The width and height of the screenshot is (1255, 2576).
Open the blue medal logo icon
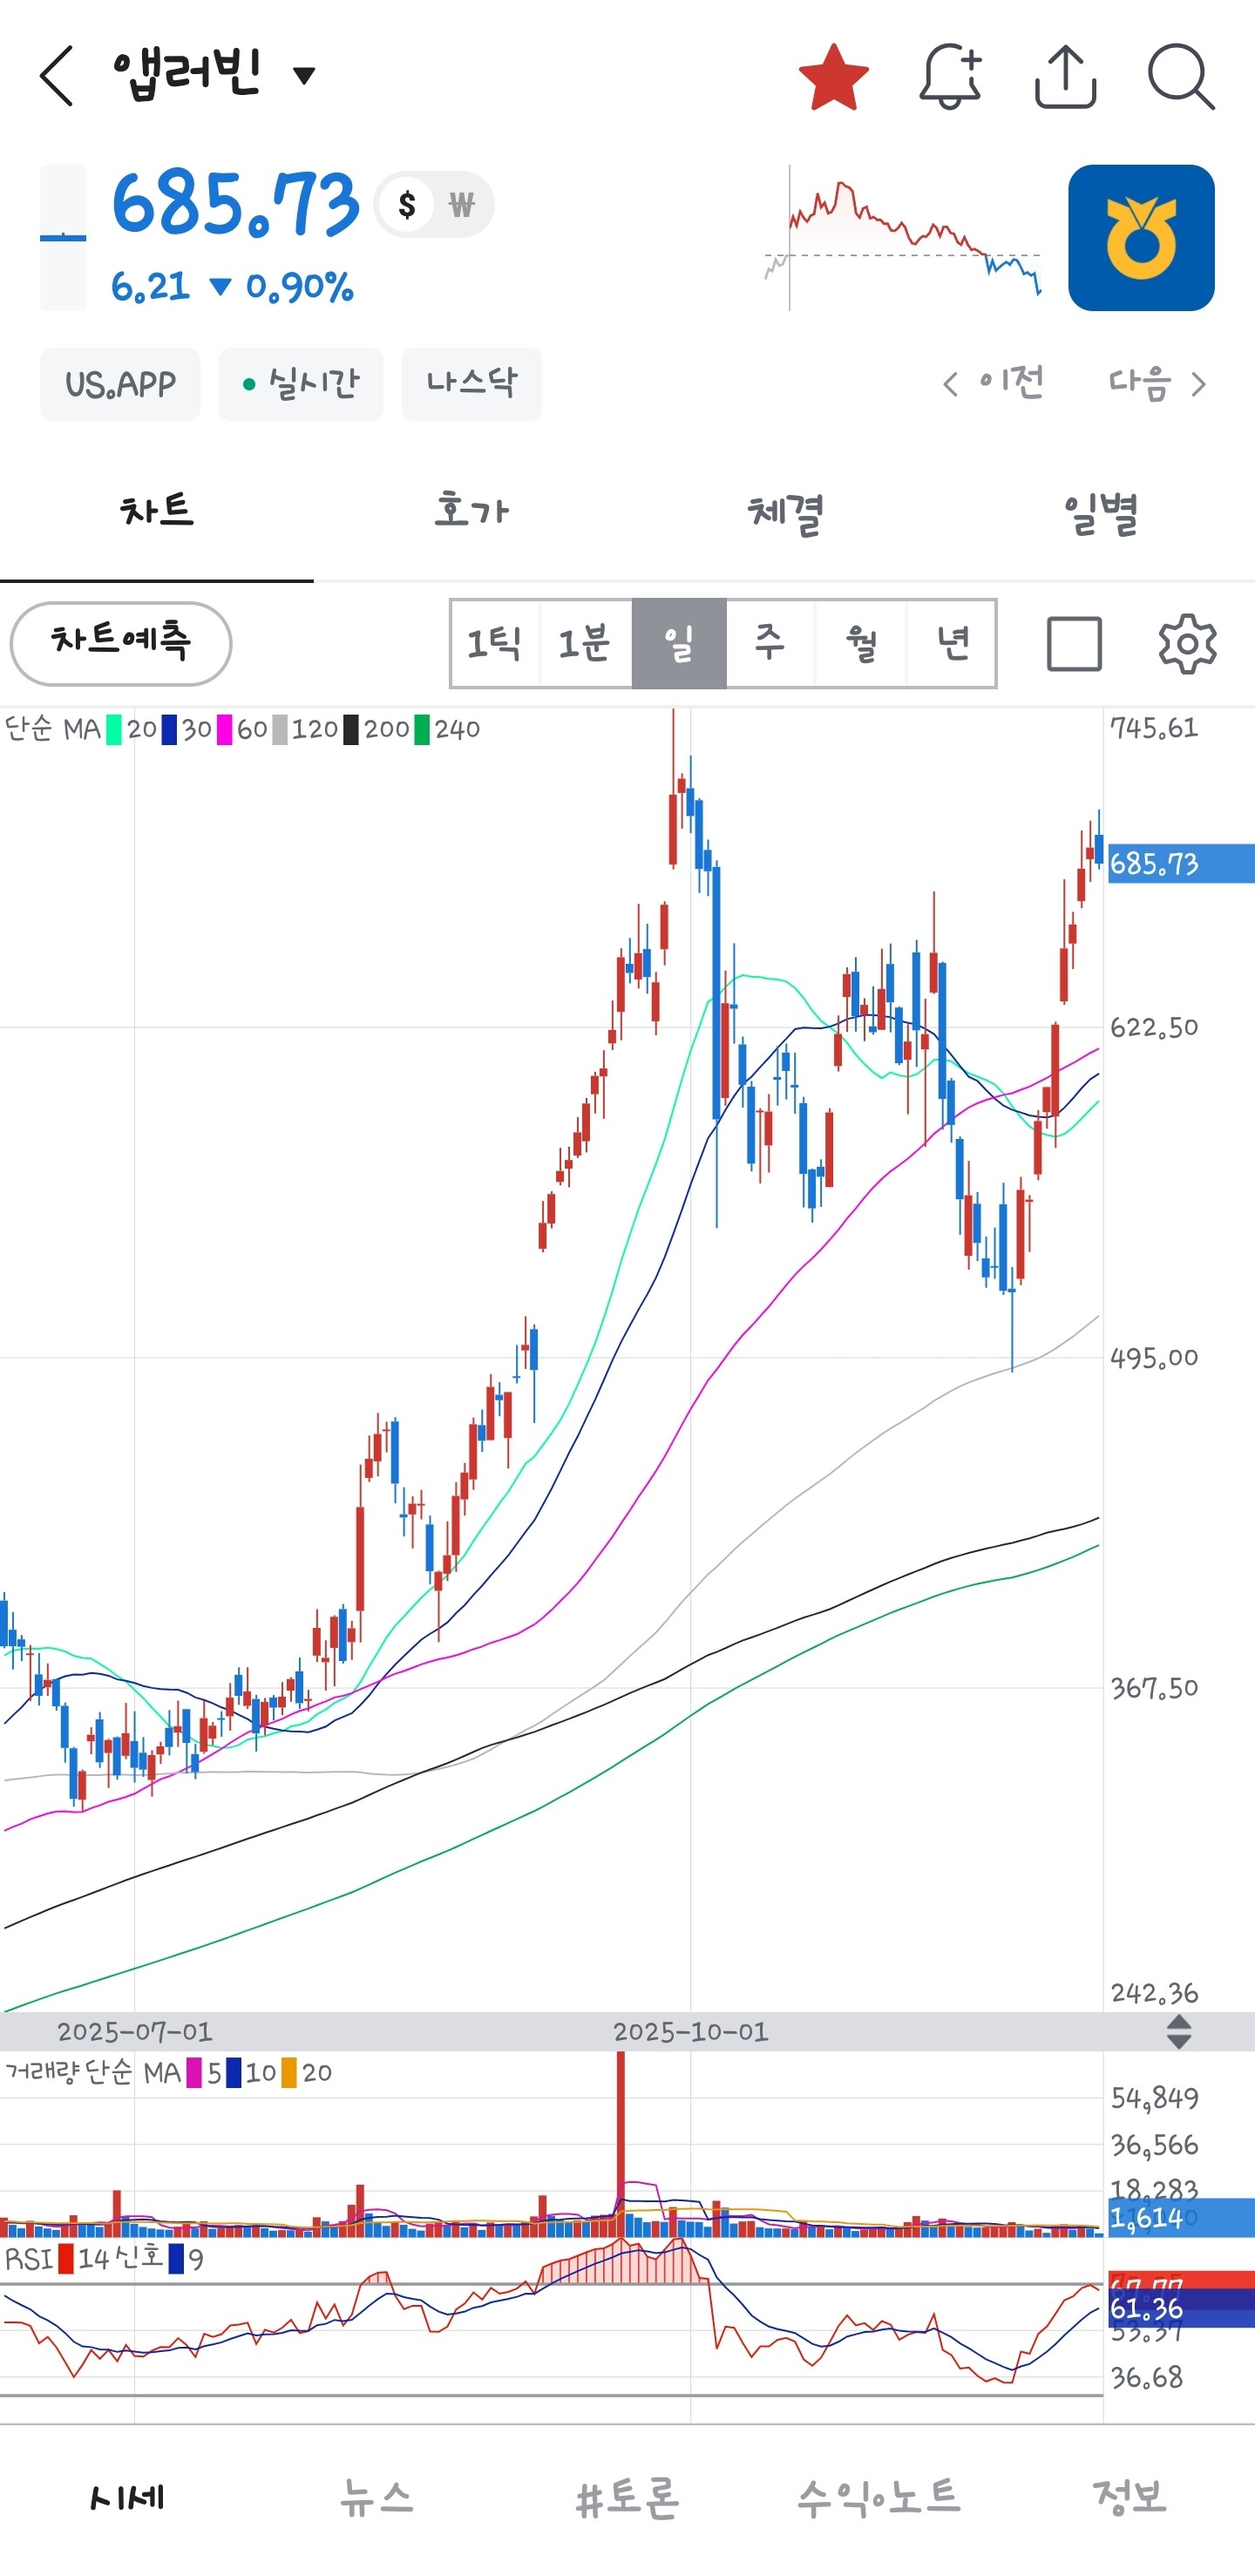click(x=1141, y=238)
